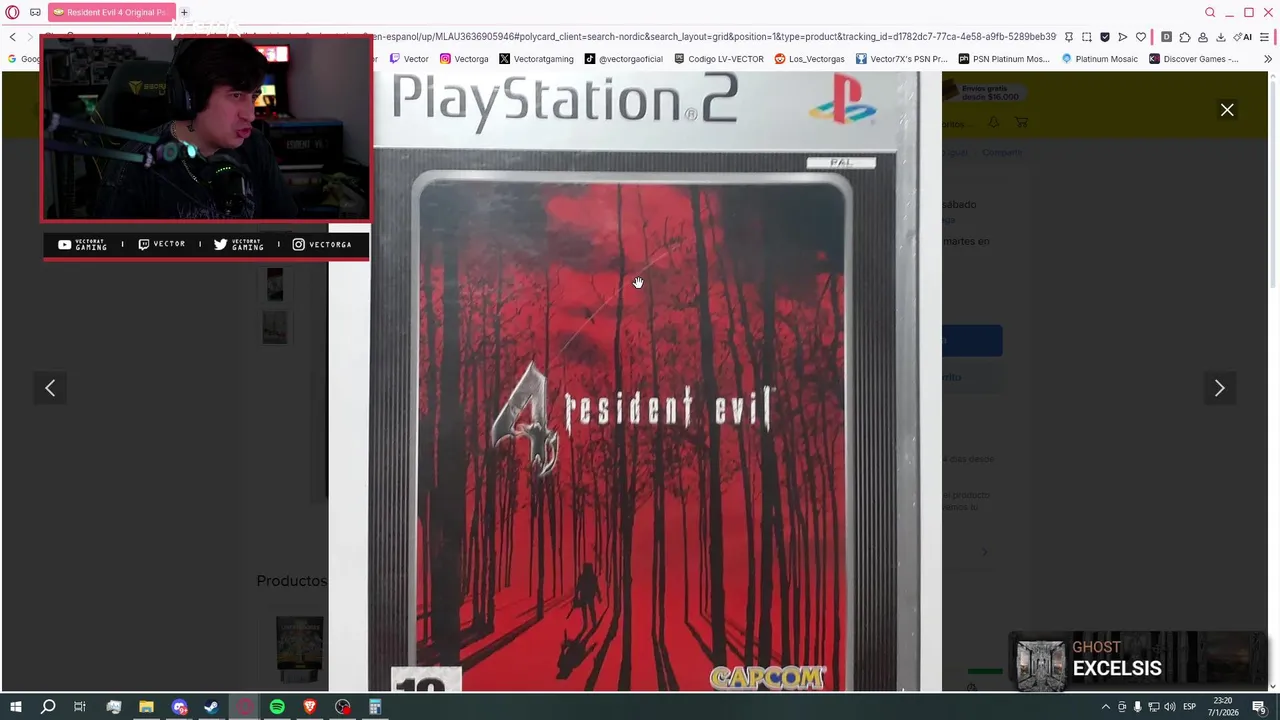Screen dimensions: 1280x720
Task: Open the extensions cube icon
Action: (x=1184, y=37)
